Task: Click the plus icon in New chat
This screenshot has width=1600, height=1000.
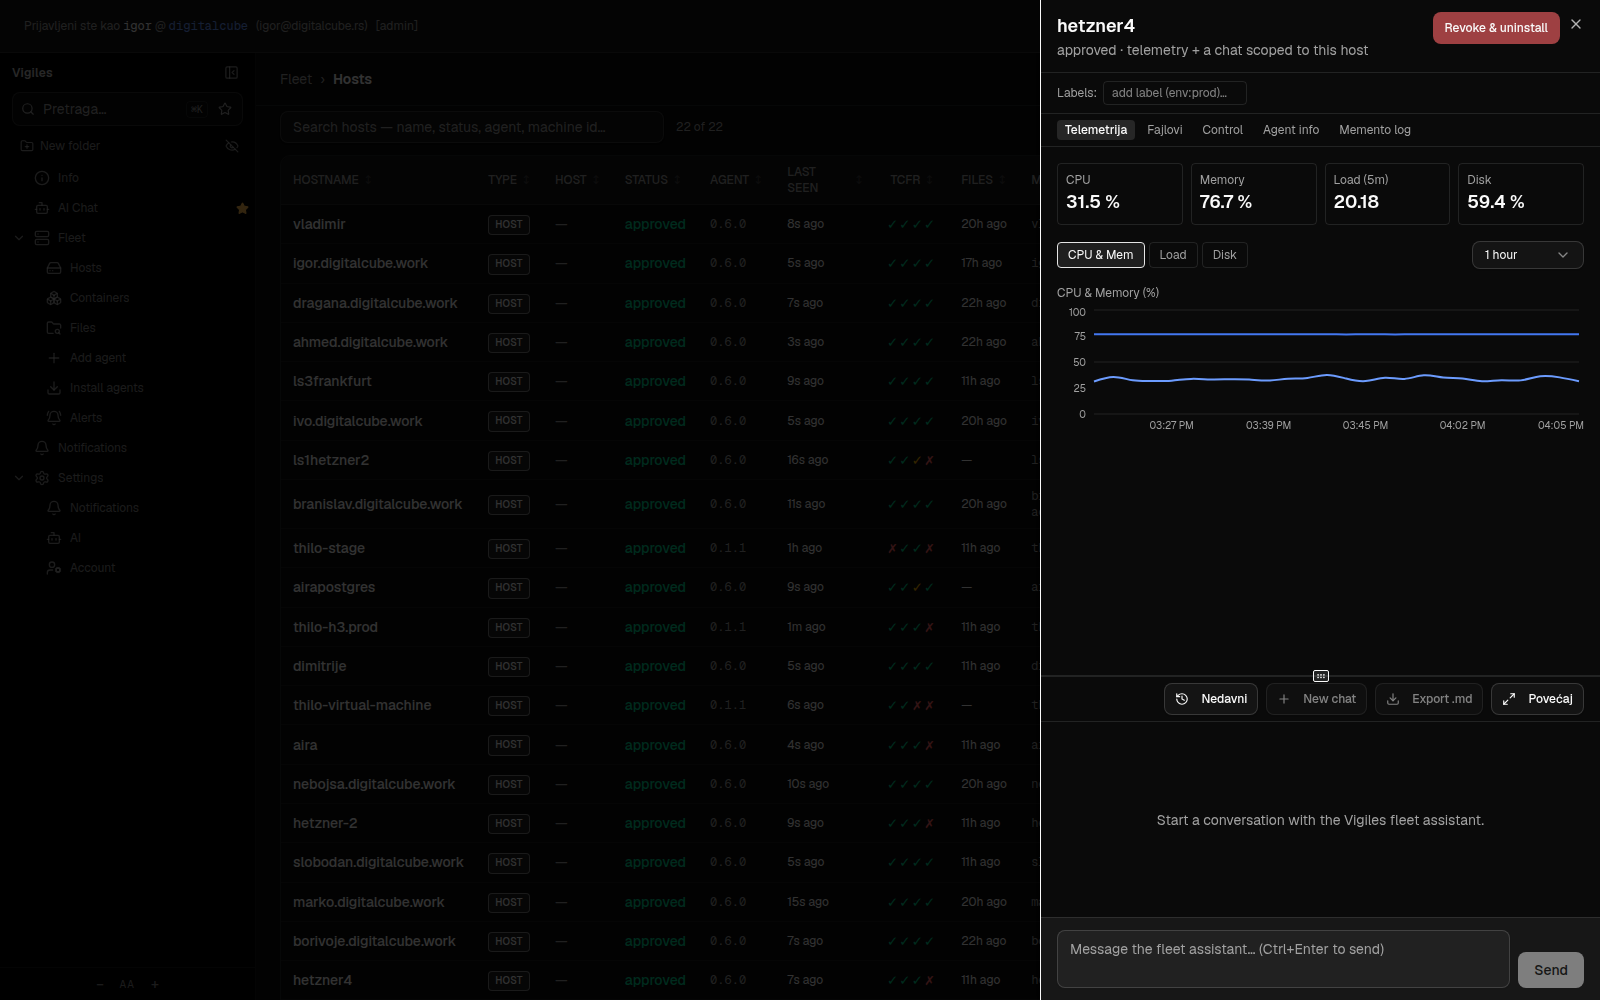Action: 1284,699
